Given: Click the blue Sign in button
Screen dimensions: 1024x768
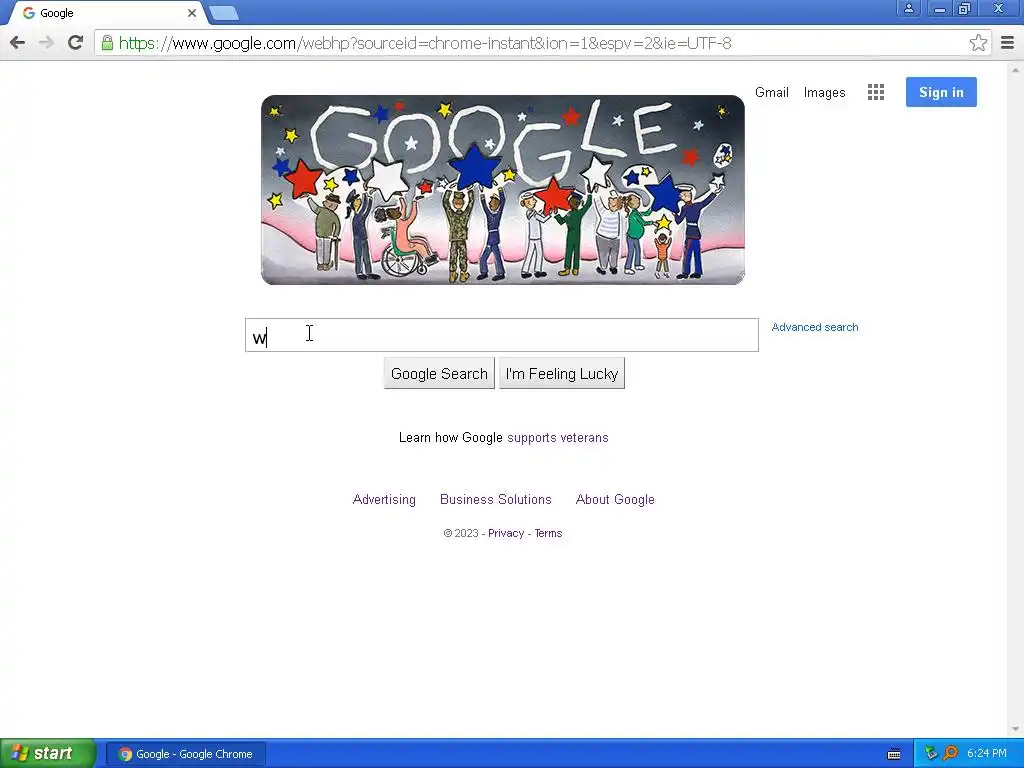Looking at the screenshot, I should point(941,92).
